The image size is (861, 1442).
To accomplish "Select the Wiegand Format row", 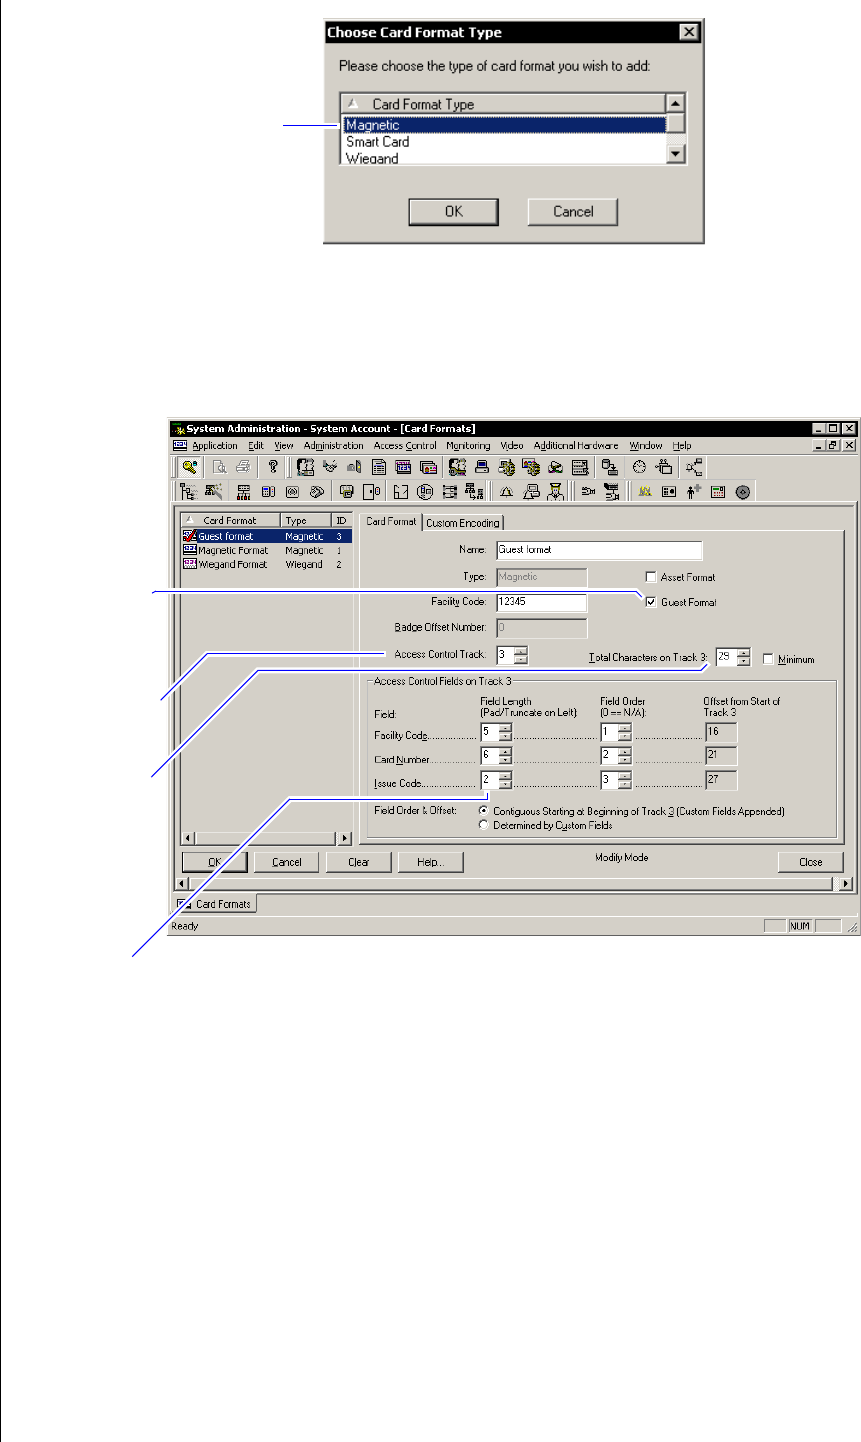I will [x=266, y=564].
